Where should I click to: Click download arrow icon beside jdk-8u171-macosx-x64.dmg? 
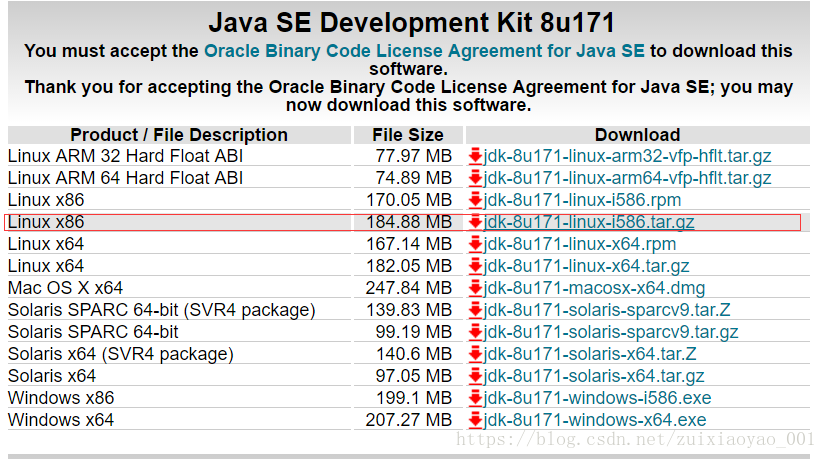point(475,288)
